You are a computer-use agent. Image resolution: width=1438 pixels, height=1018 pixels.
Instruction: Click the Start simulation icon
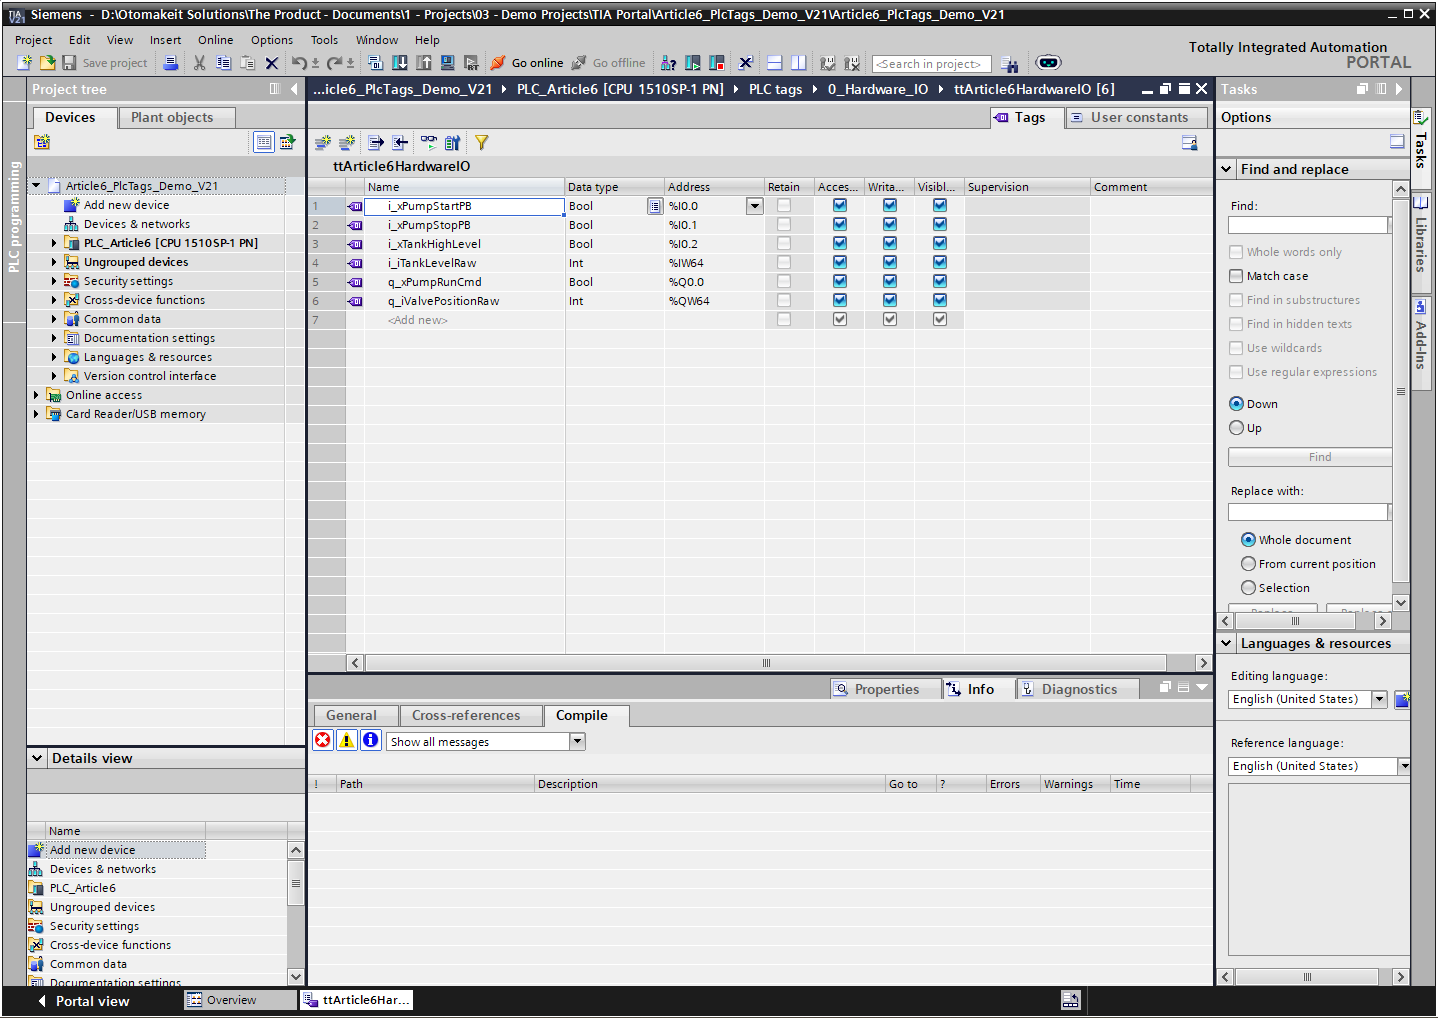[x=447, y=63]
